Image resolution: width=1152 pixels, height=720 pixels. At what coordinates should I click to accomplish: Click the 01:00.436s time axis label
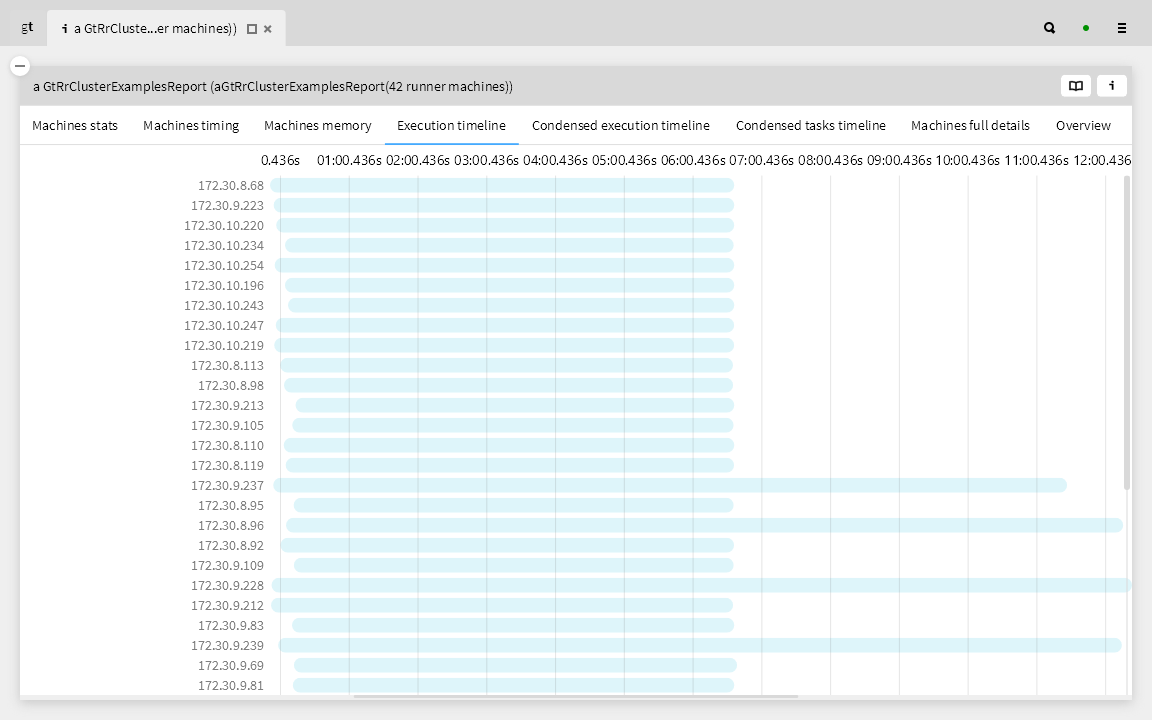pos(349,160)
